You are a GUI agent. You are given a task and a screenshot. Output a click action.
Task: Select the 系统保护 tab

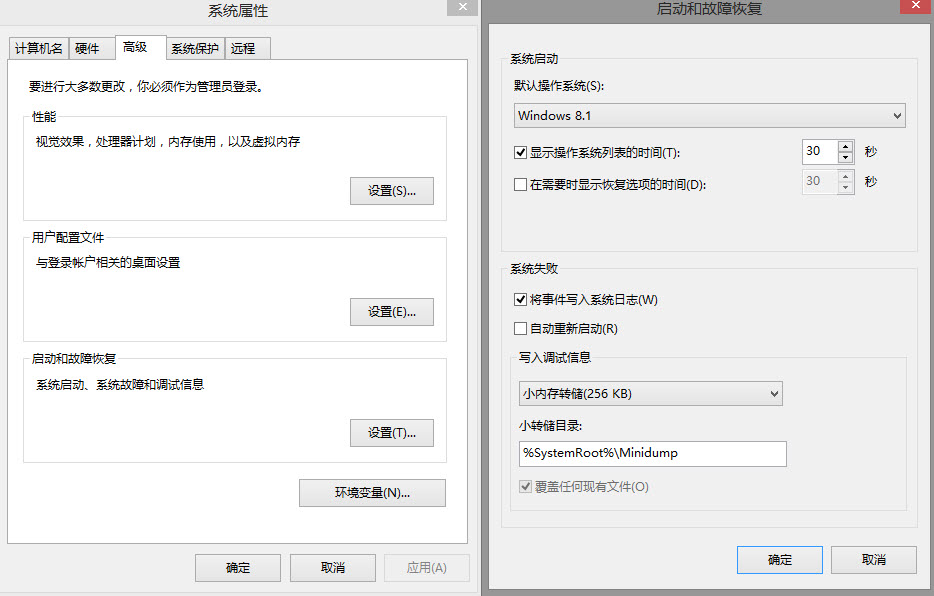tap(194, 49)
